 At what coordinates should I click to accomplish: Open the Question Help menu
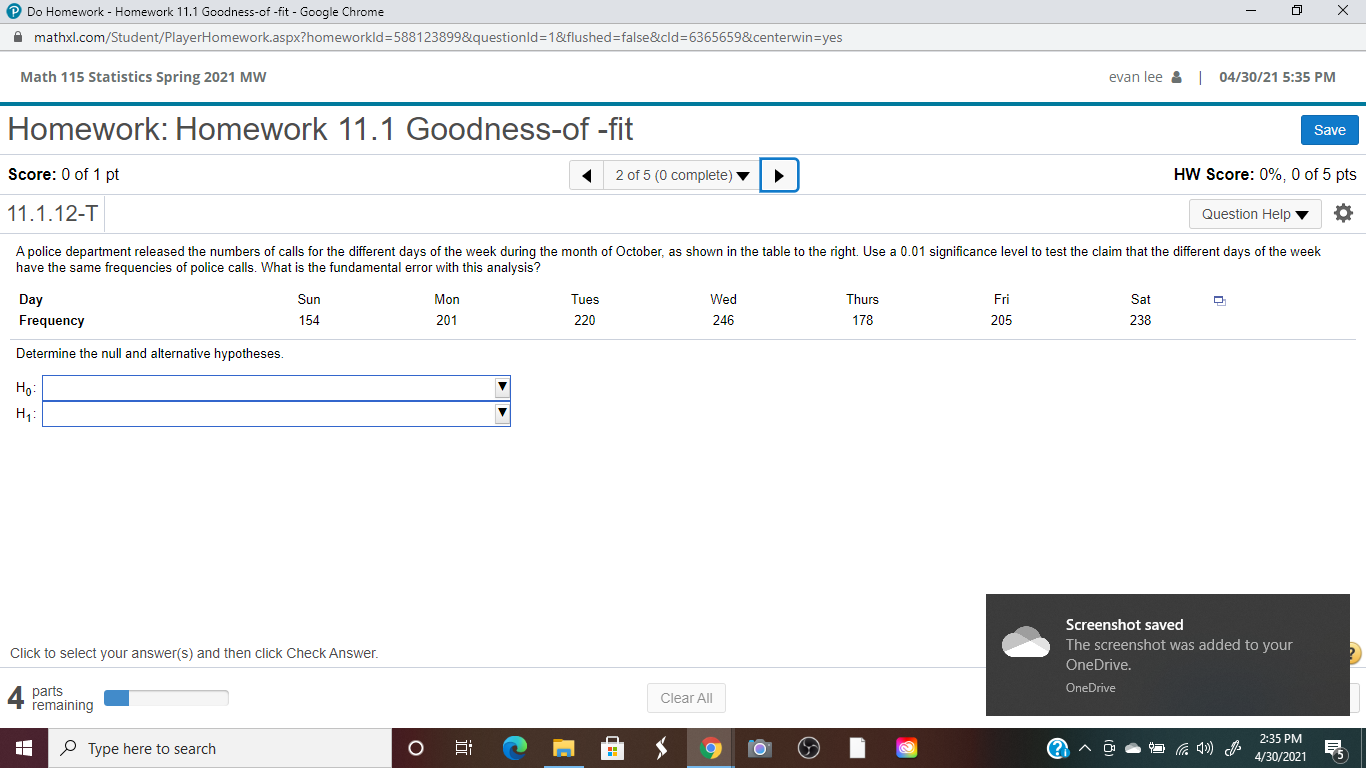[1255, 213]
